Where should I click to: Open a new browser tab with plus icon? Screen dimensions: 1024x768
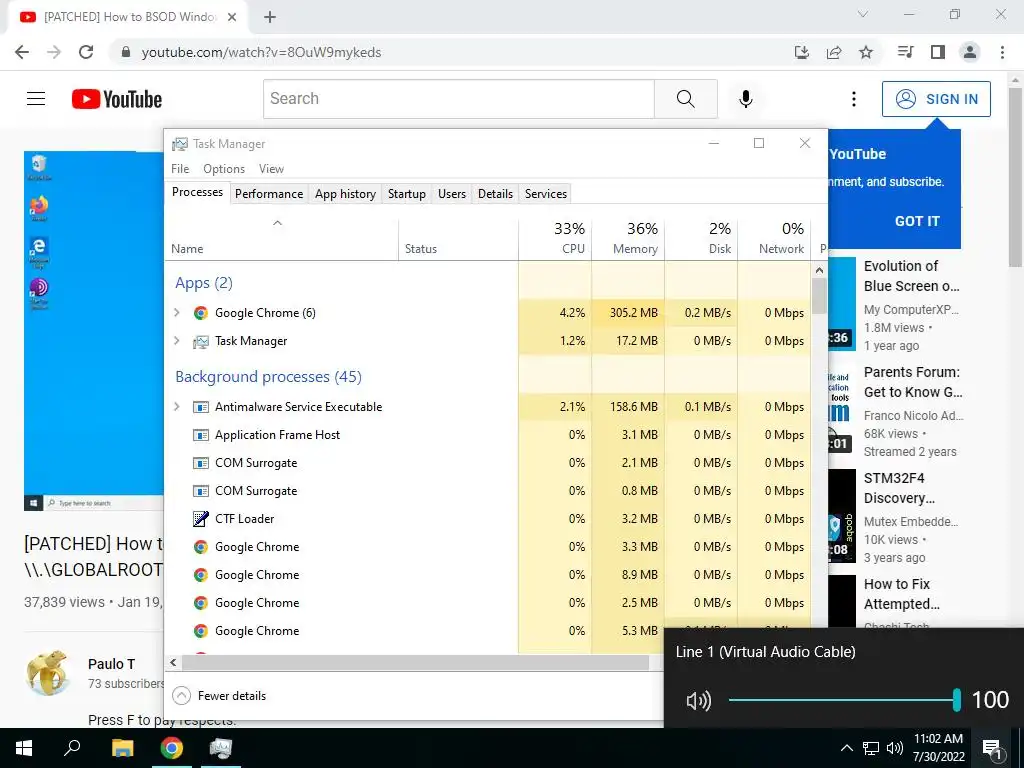(x=270, y=17)
